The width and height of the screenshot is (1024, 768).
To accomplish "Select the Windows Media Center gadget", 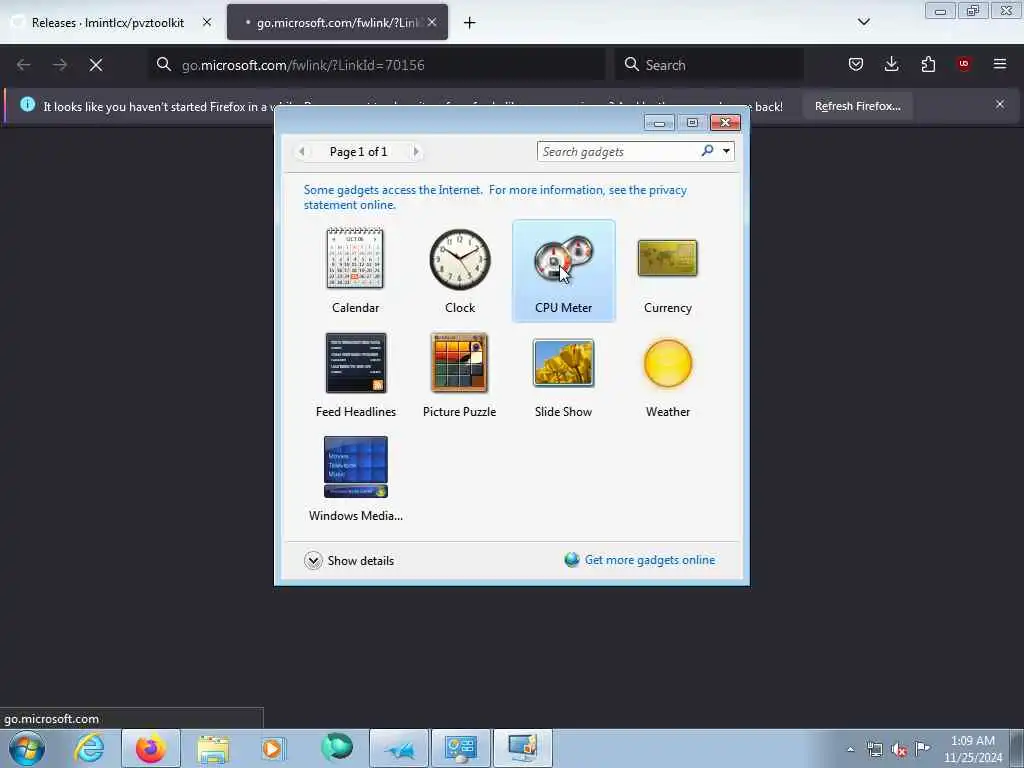I will [x=356, y=479].
